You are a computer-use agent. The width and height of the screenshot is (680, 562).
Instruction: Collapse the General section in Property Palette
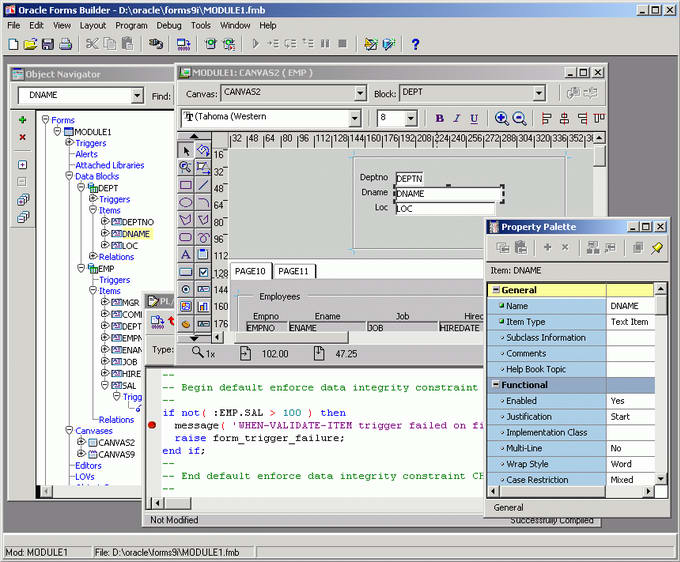pos(496,290)
